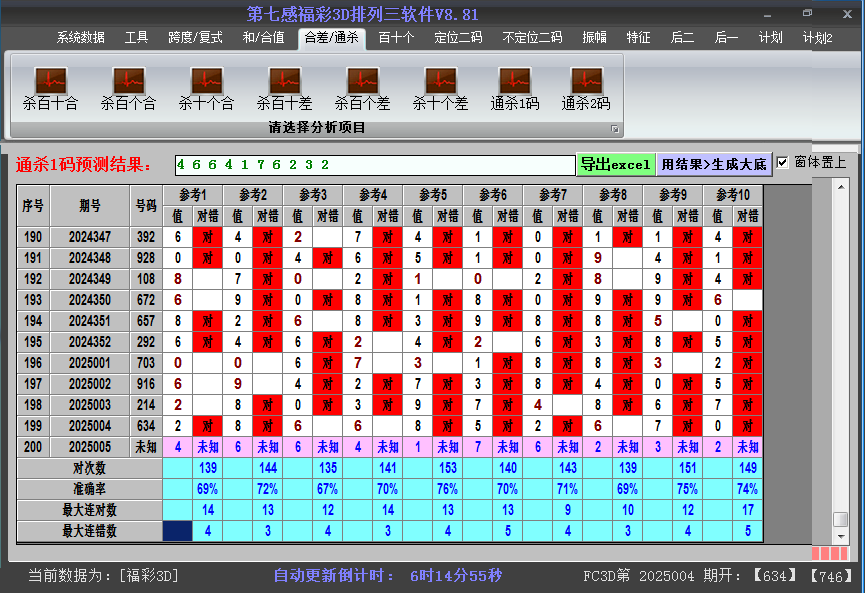Image resolution: width=865 pixels, height=593 pixels.
Task: Click the prediction result text field
Action: pos(375,165)
